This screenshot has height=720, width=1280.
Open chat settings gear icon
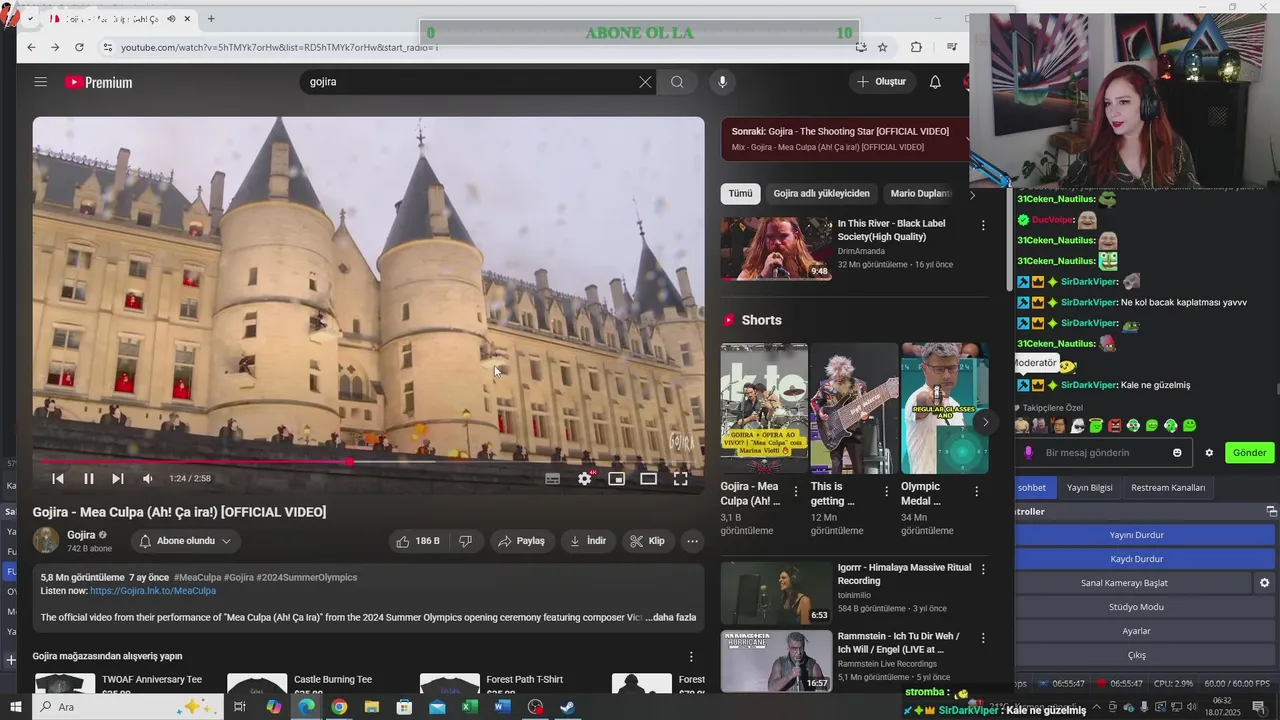click(x=1208, y=453)
